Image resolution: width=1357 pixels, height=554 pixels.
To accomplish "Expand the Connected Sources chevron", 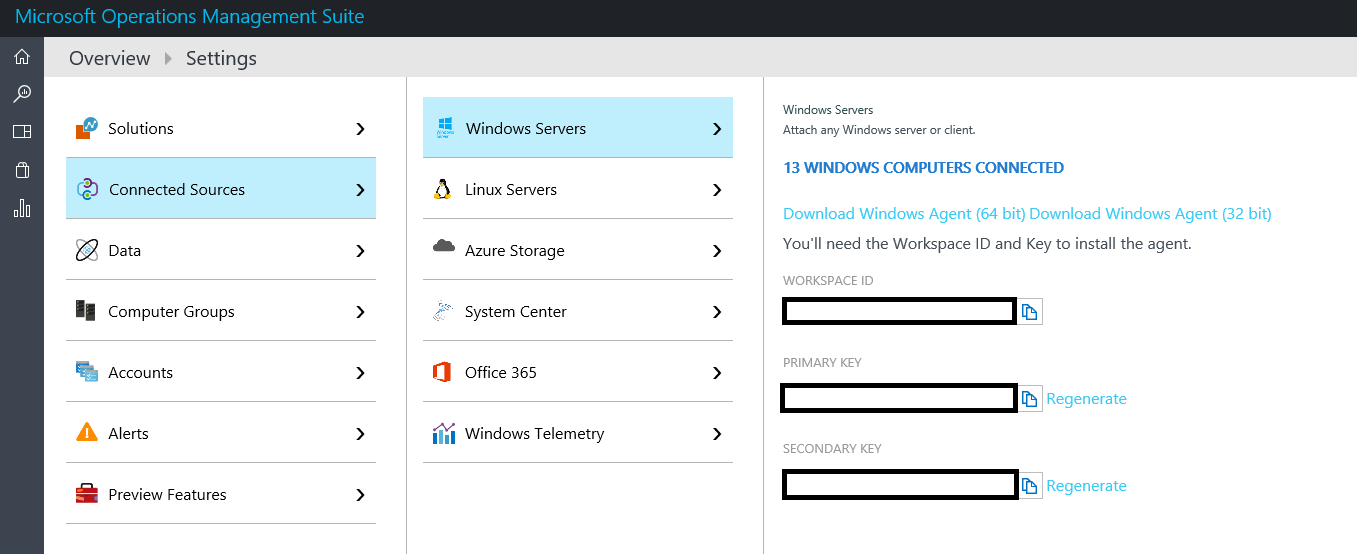I will click(360, 190).
